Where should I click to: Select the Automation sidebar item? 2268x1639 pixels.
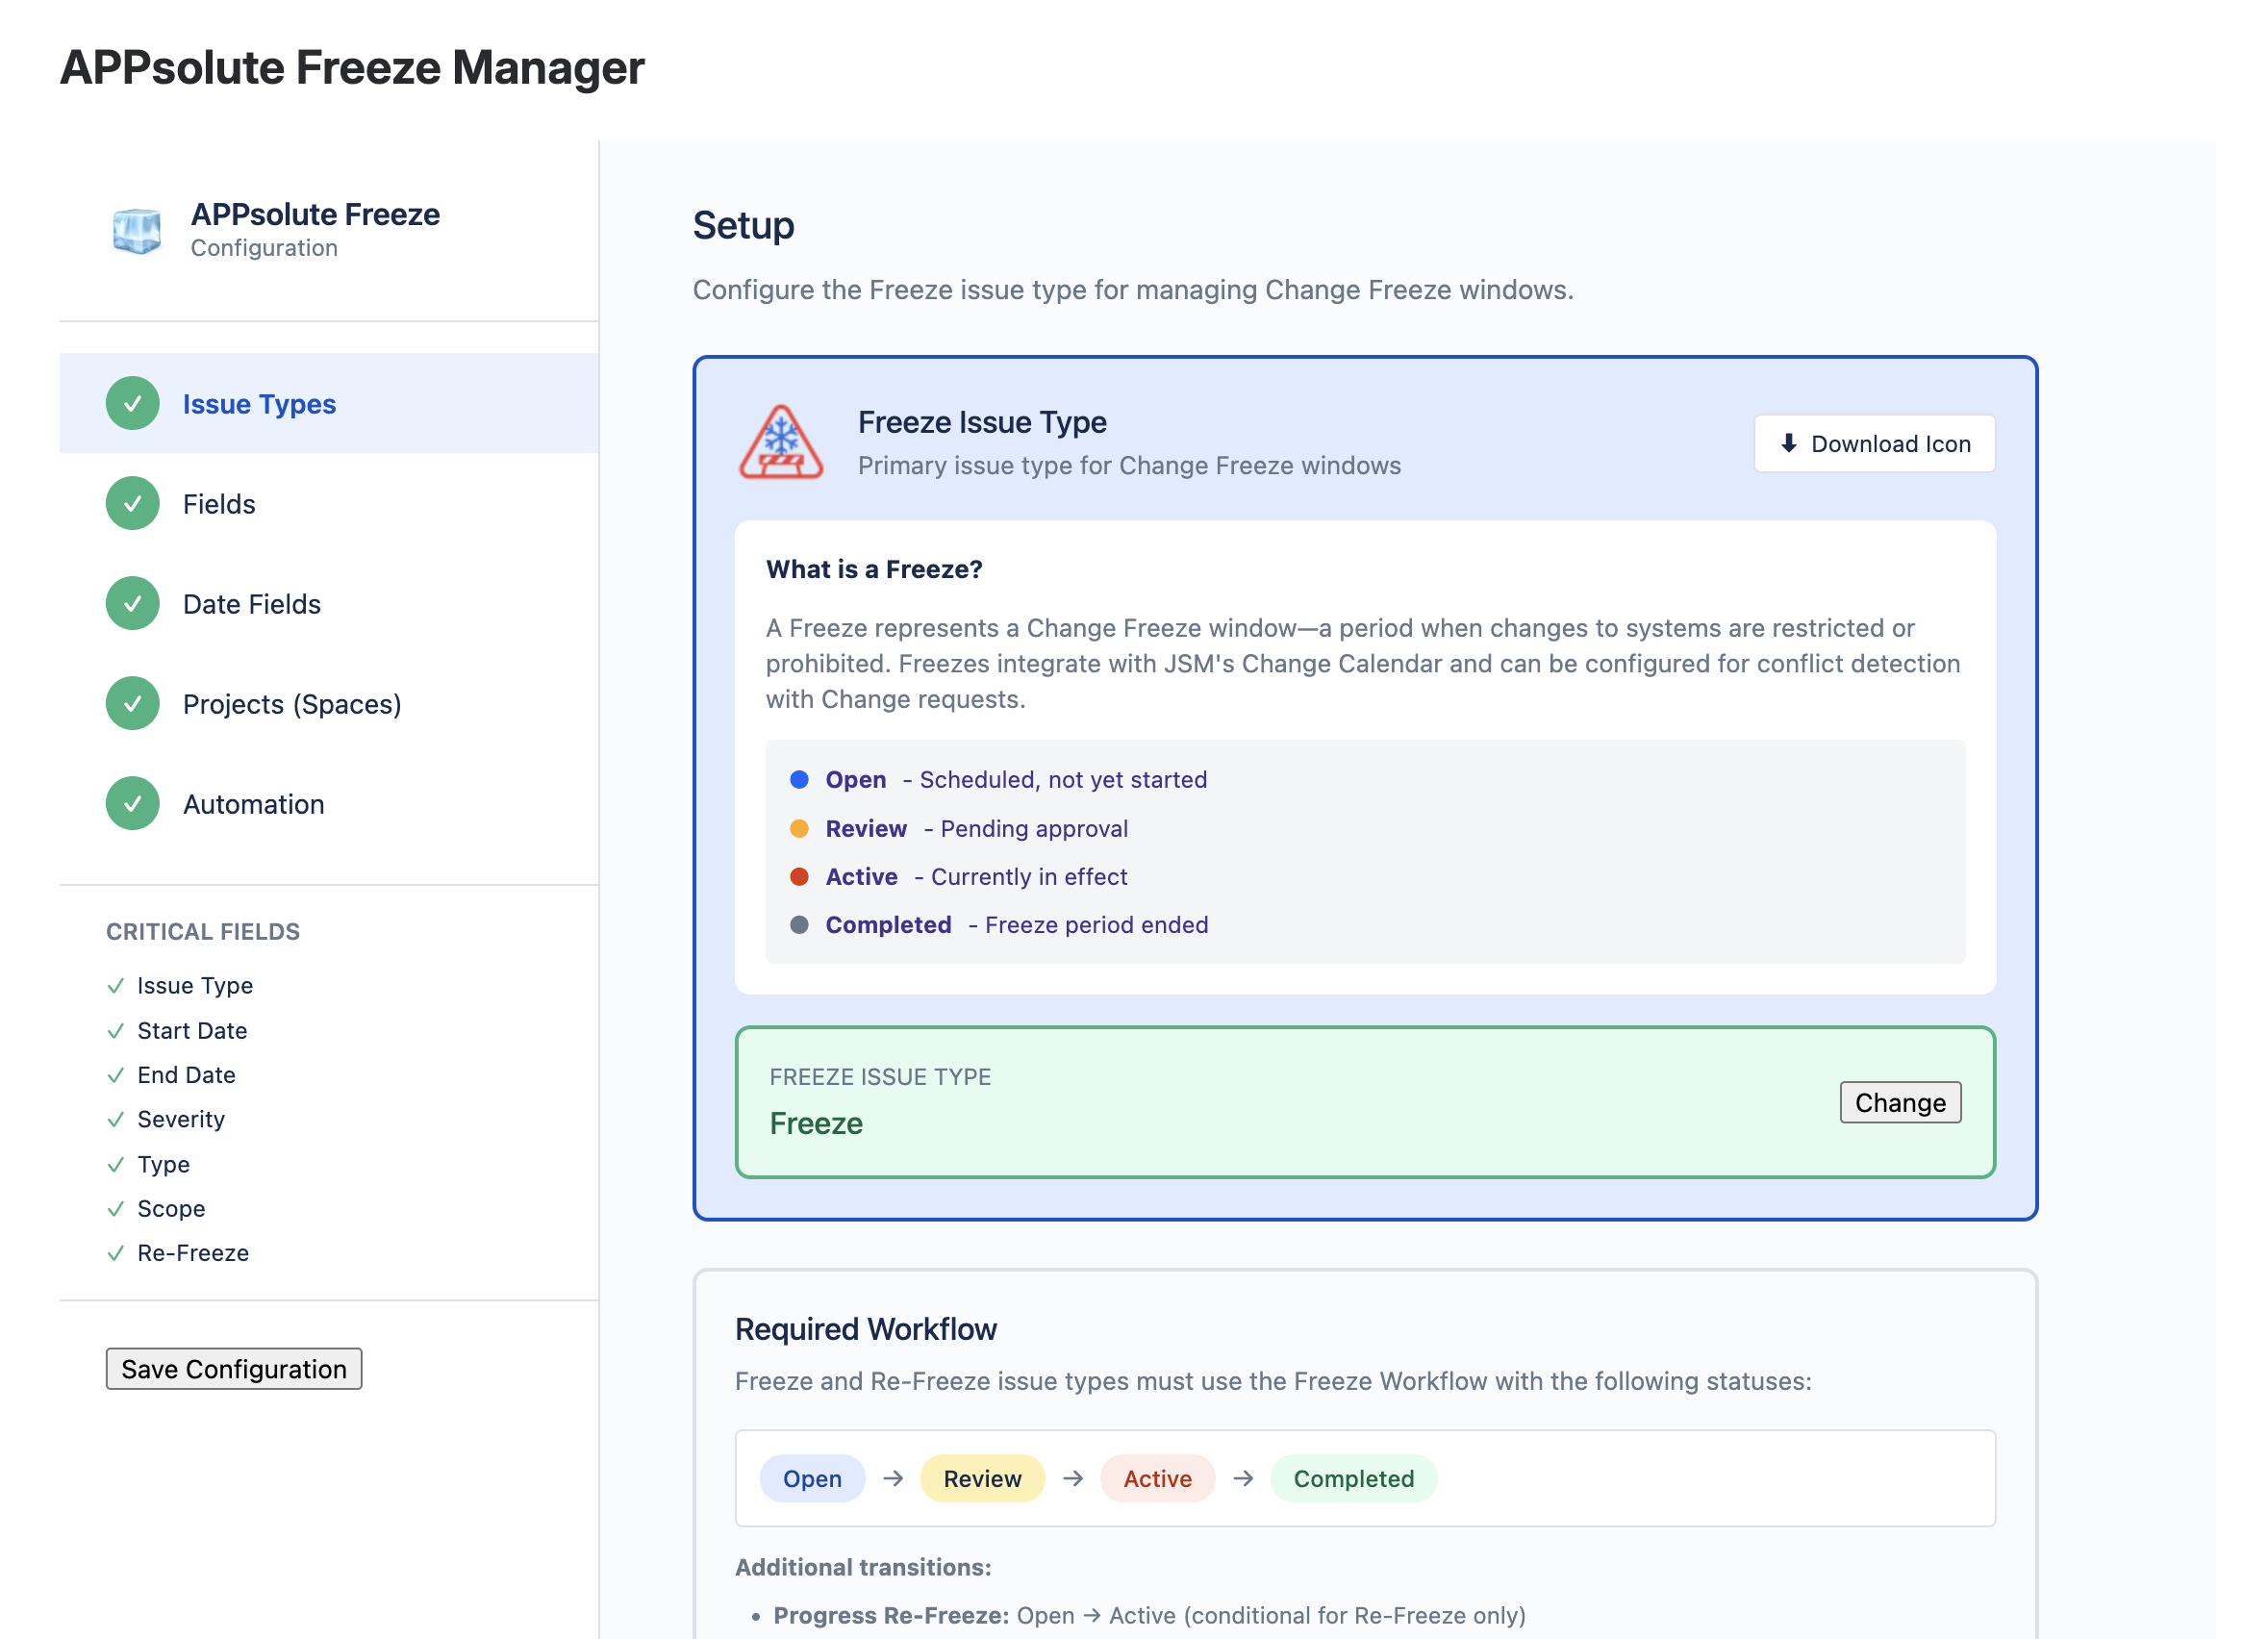click(x=254, y=804)
